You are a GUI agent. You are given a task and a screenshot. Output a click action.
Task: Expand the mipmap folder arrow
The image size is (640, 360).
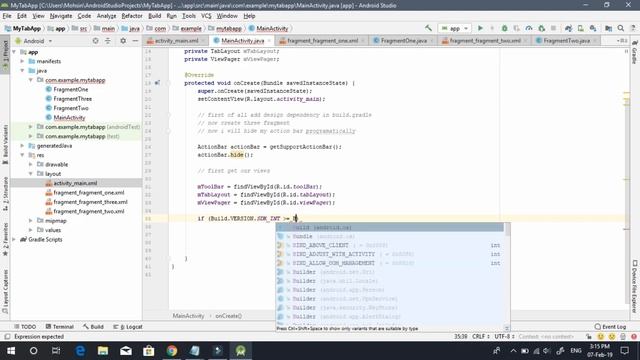[x=31, y=221]
